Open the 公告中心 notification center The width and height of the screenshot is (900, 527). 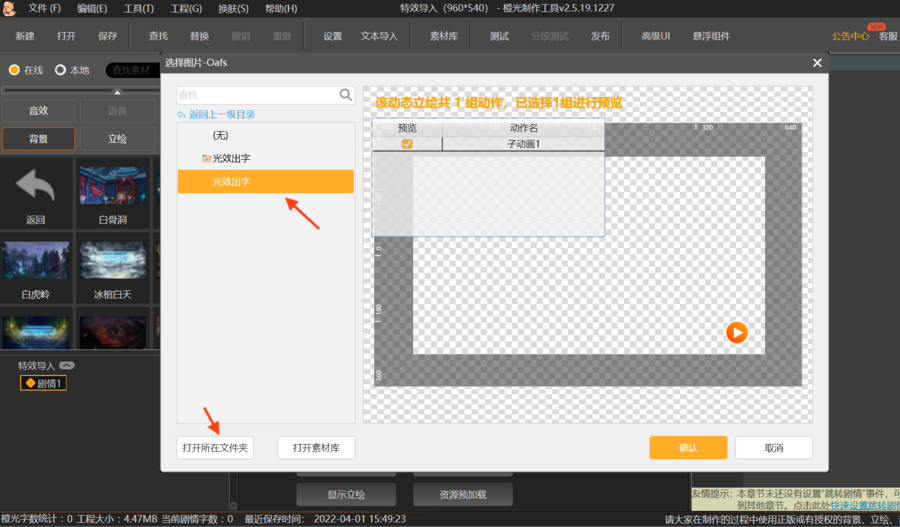pos(850,36)
